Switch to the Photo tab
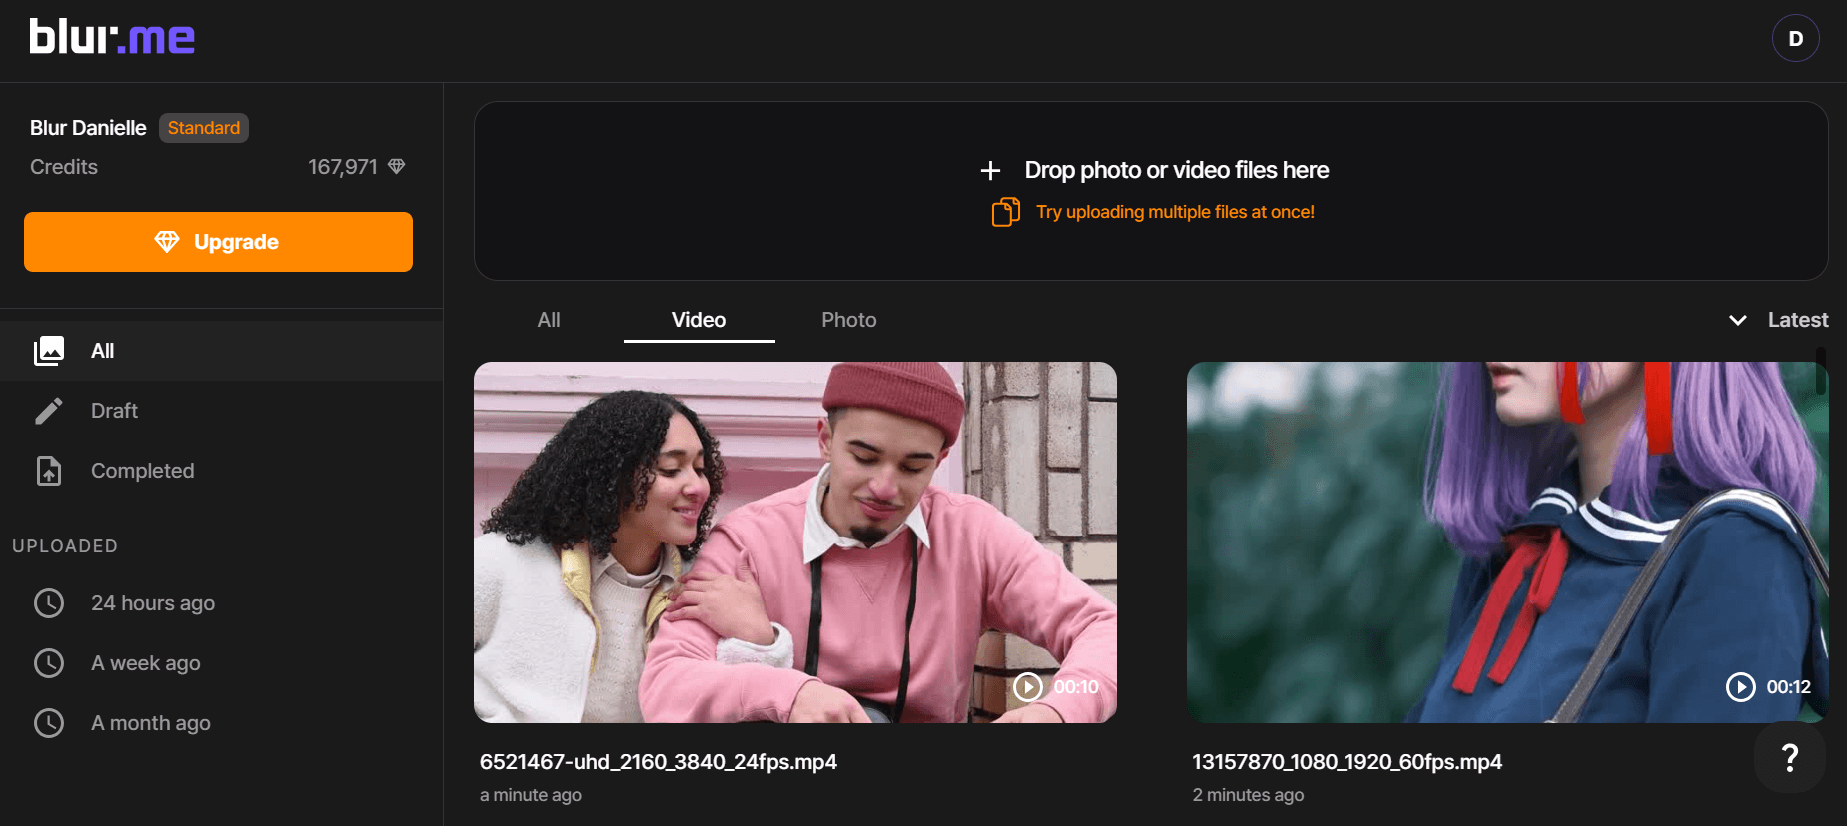The height and width of the screenshot is (826, 1847). pos(848,320)
